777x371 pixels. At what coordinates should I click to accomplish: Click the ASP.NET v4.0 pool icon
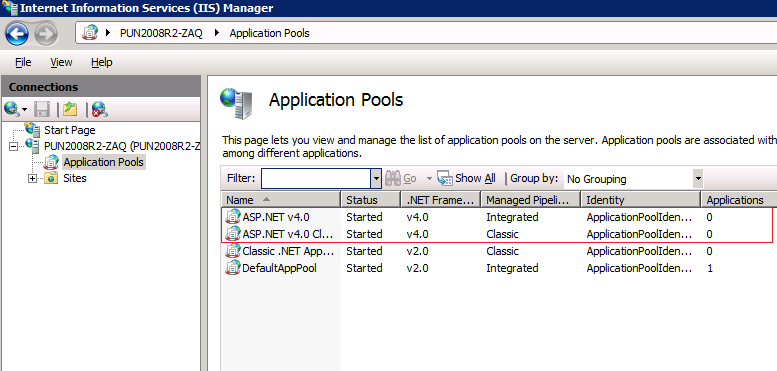(232, 217)
